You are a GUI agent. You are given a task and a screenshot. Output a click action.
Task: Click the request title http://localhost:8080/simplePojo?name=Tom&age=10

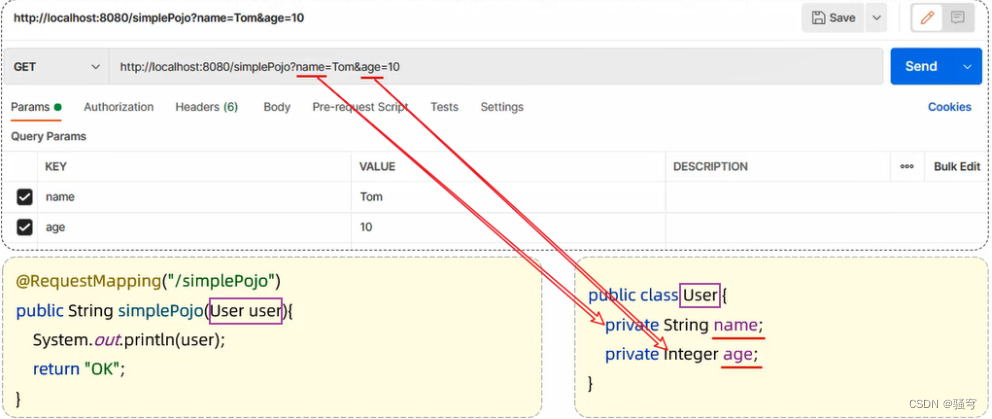(159, 18)
